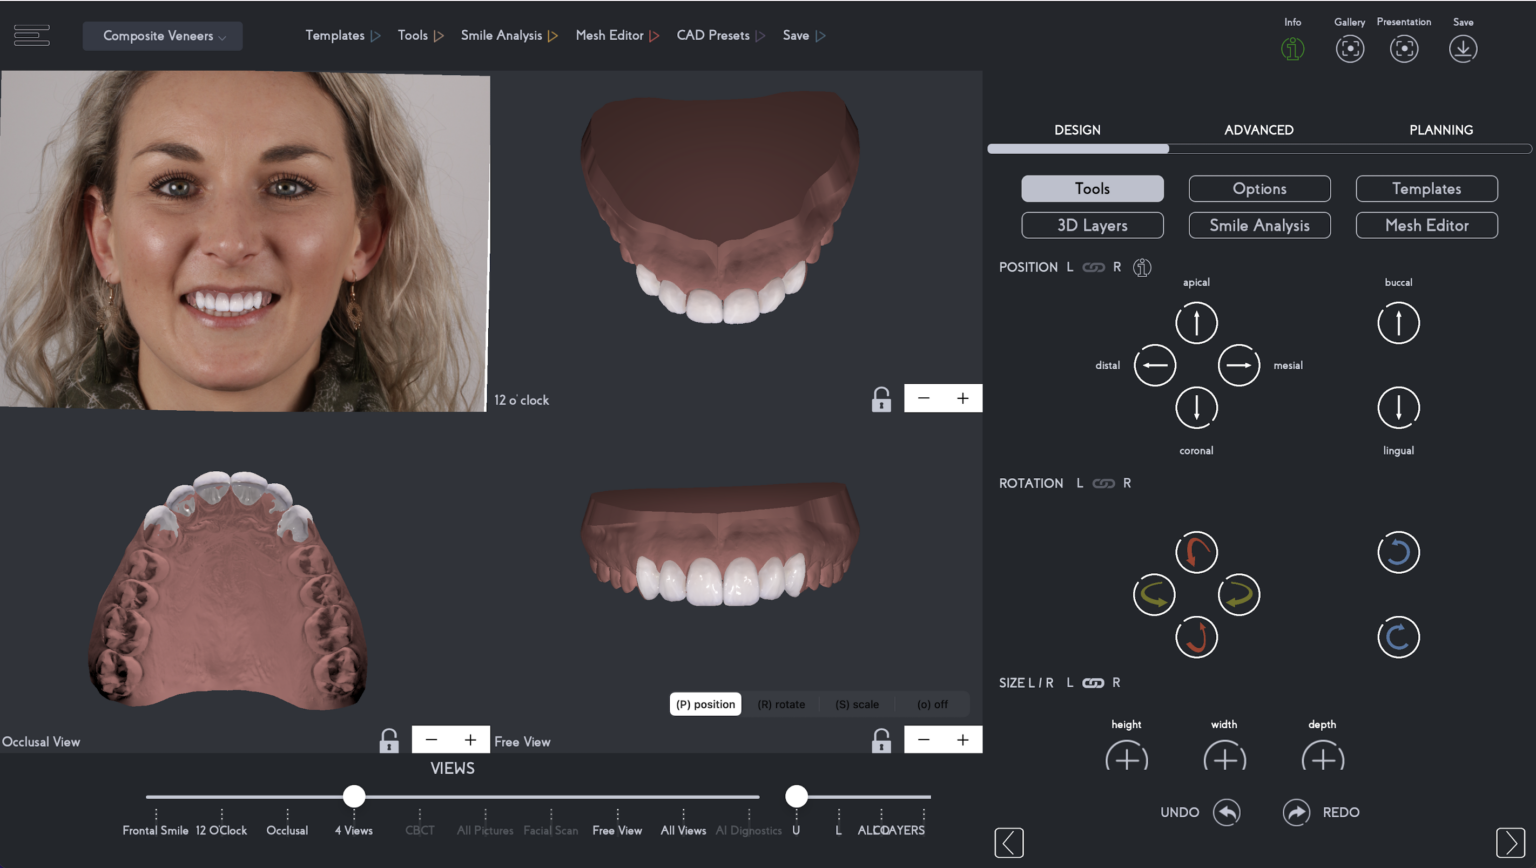This screenshot has height=868, width=1536.
Task: Open the hamburger menu top left
Action: pos(31,34)
